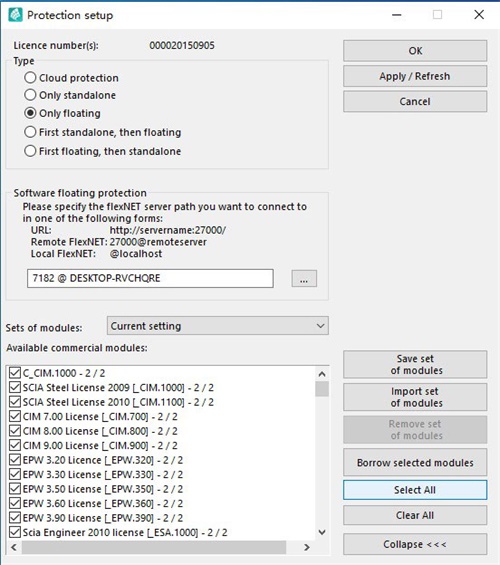Screen dimensions: 500x565
Task: Click the Clear All button
Action: [415, 515]
